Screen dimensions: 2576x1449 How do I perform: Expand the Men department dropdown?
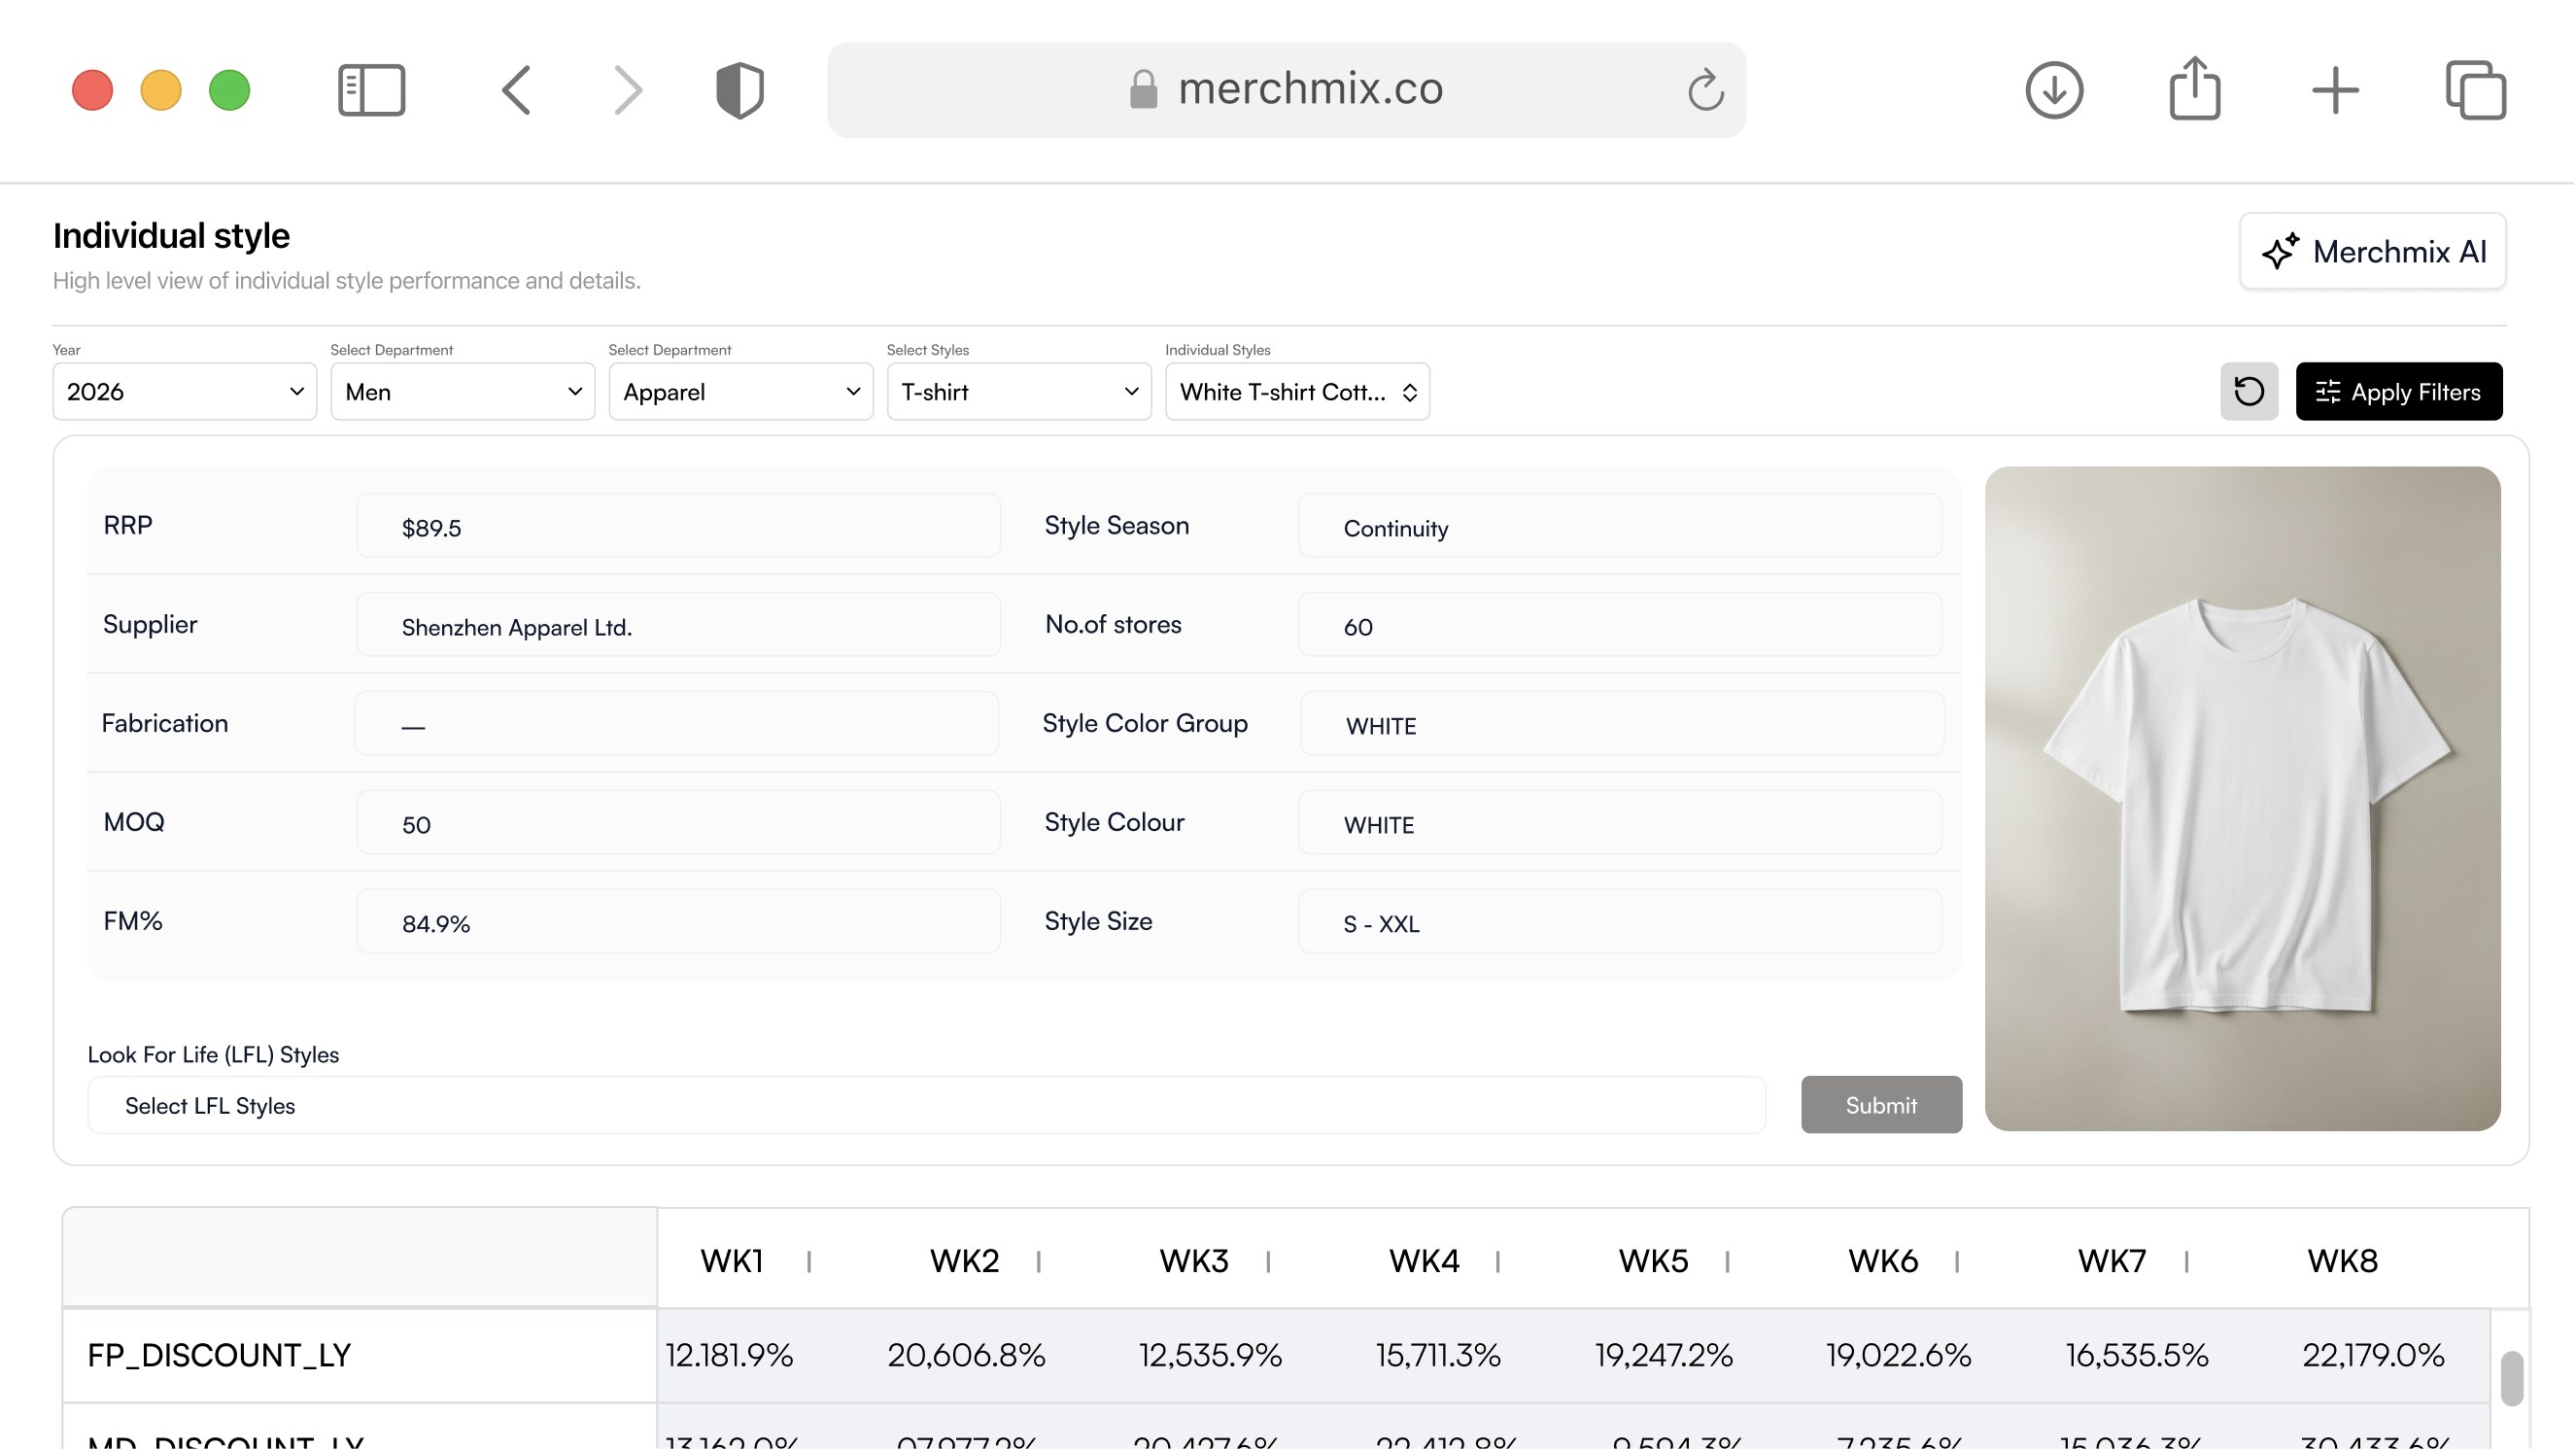tap(462, 391)
